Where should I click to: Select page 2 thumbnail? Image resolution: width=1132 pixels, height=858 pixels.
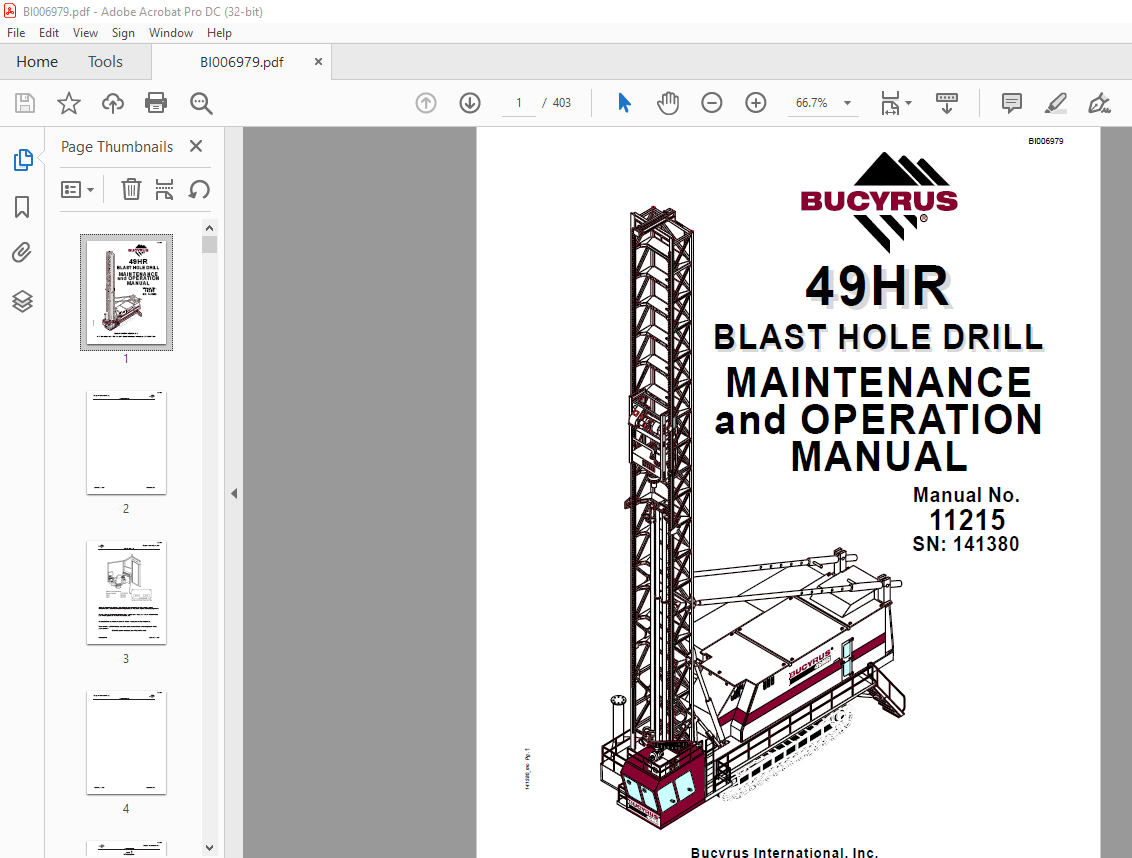coord(126,443)
